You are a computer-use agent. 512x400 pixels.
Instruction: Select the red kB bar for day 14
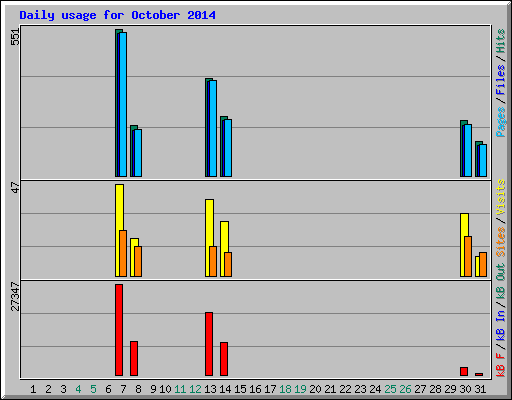click(224, 359)
